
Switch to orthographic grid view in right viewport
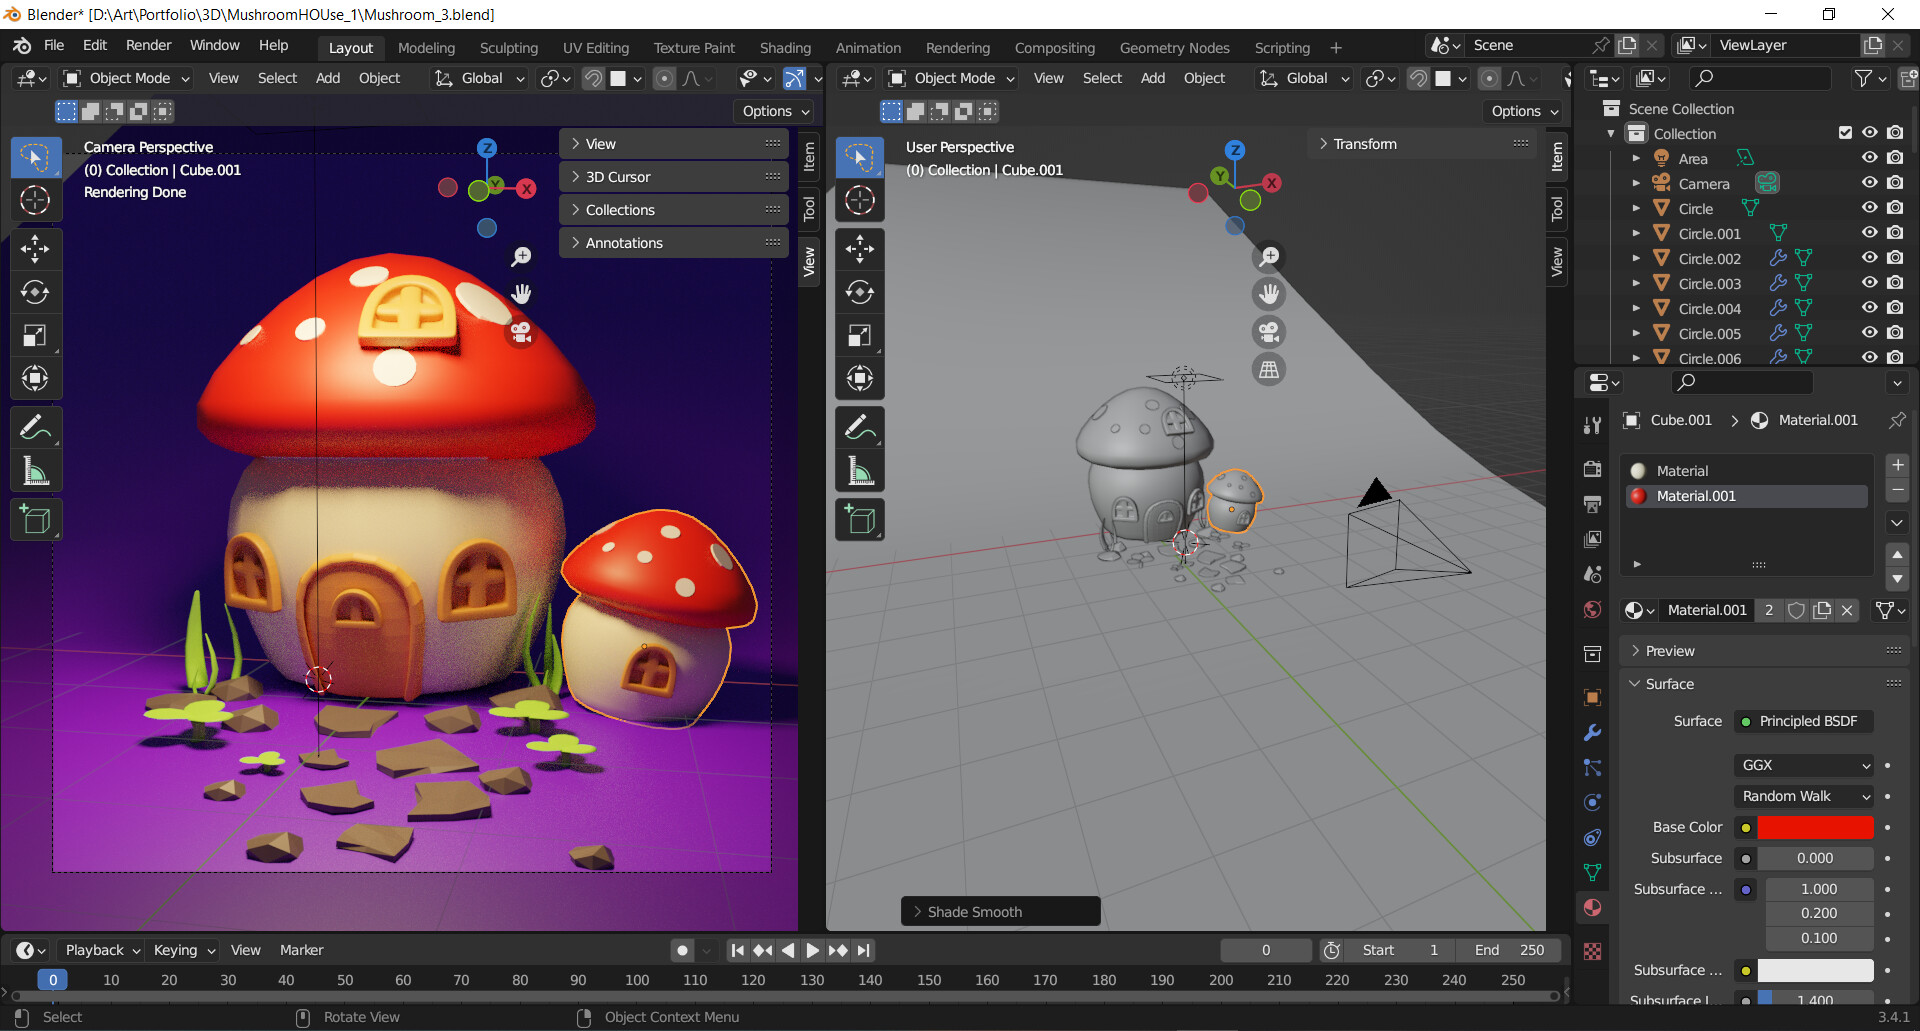point(1269,370)
